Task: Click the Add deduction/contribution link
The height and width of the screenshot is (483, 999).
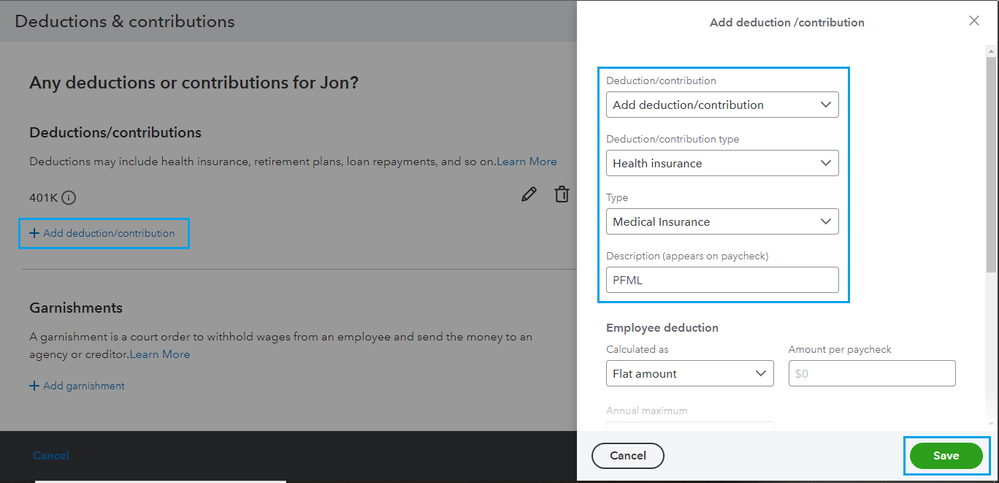Action: (x=102, y=233)
